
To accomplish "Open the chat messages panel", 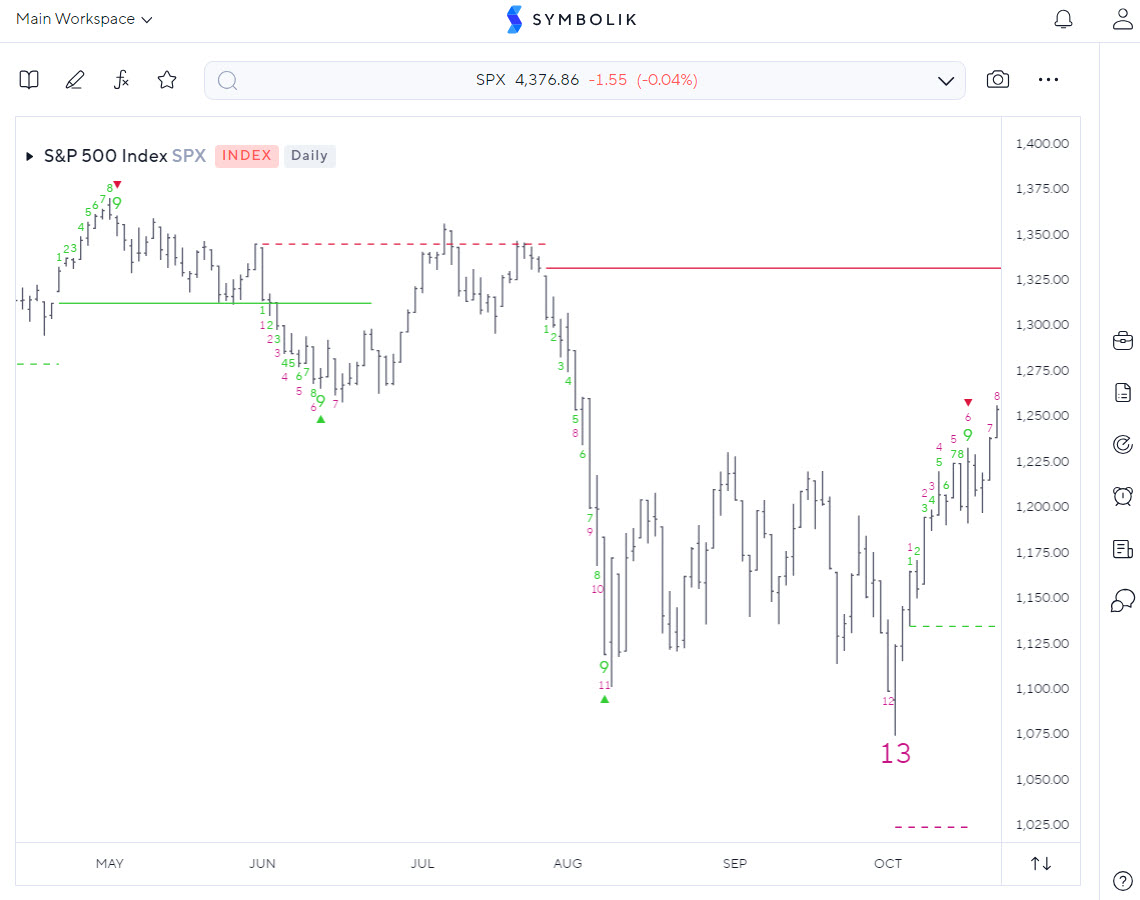I will pos(1122,600).
